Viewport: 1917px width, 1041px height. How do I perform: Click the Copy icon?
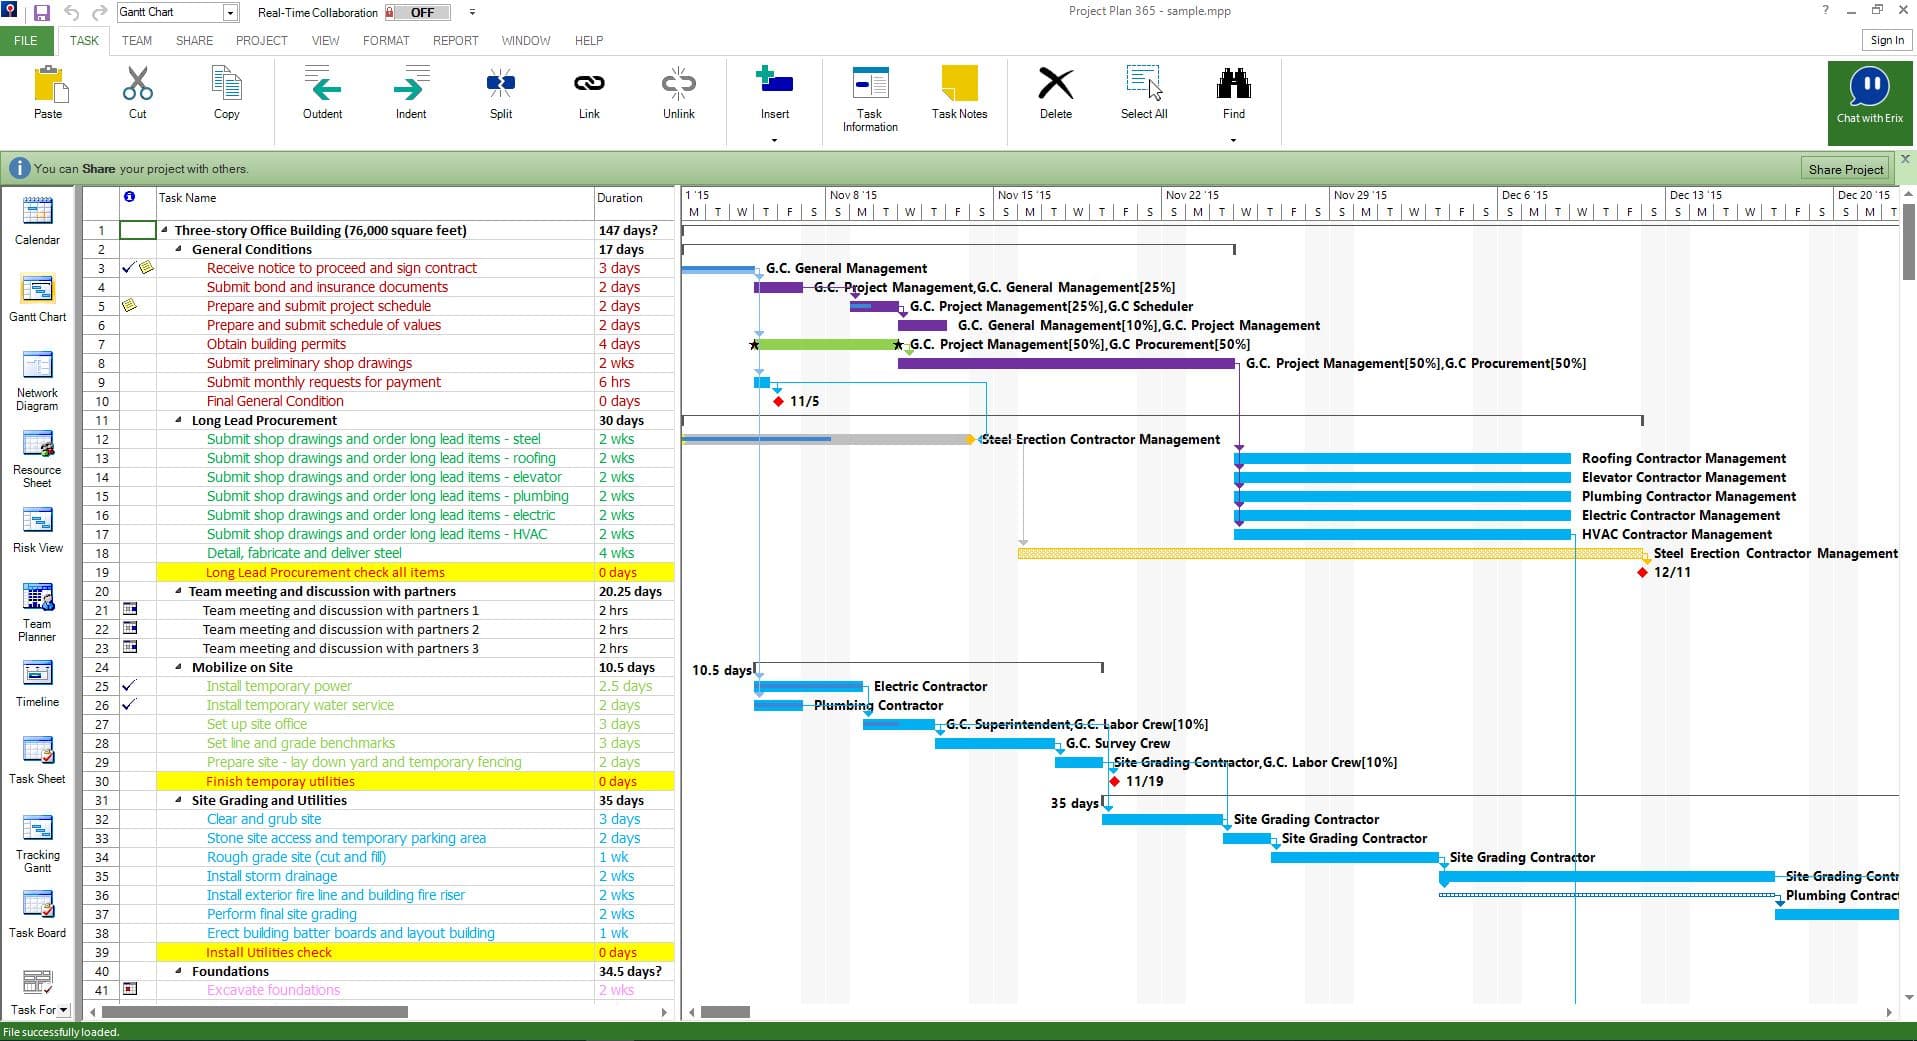point(227,84)
